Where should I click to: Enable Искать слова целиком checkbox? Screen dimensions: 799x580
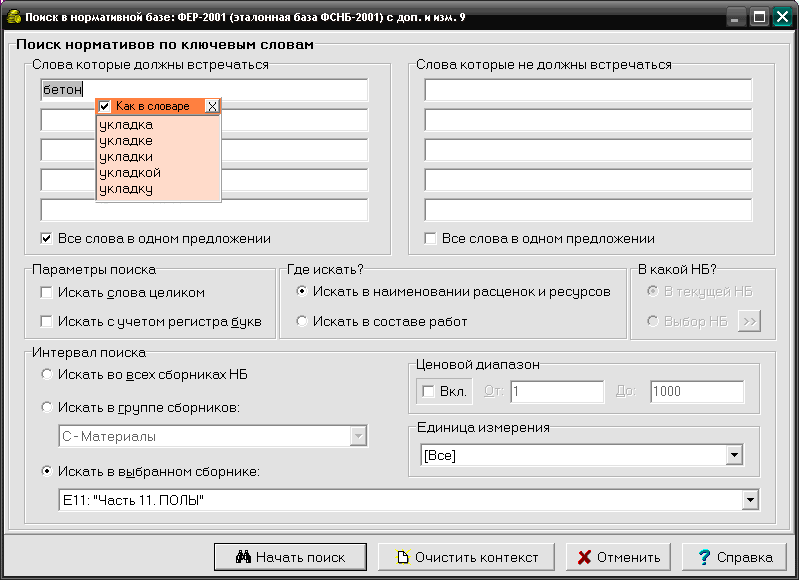46,293
